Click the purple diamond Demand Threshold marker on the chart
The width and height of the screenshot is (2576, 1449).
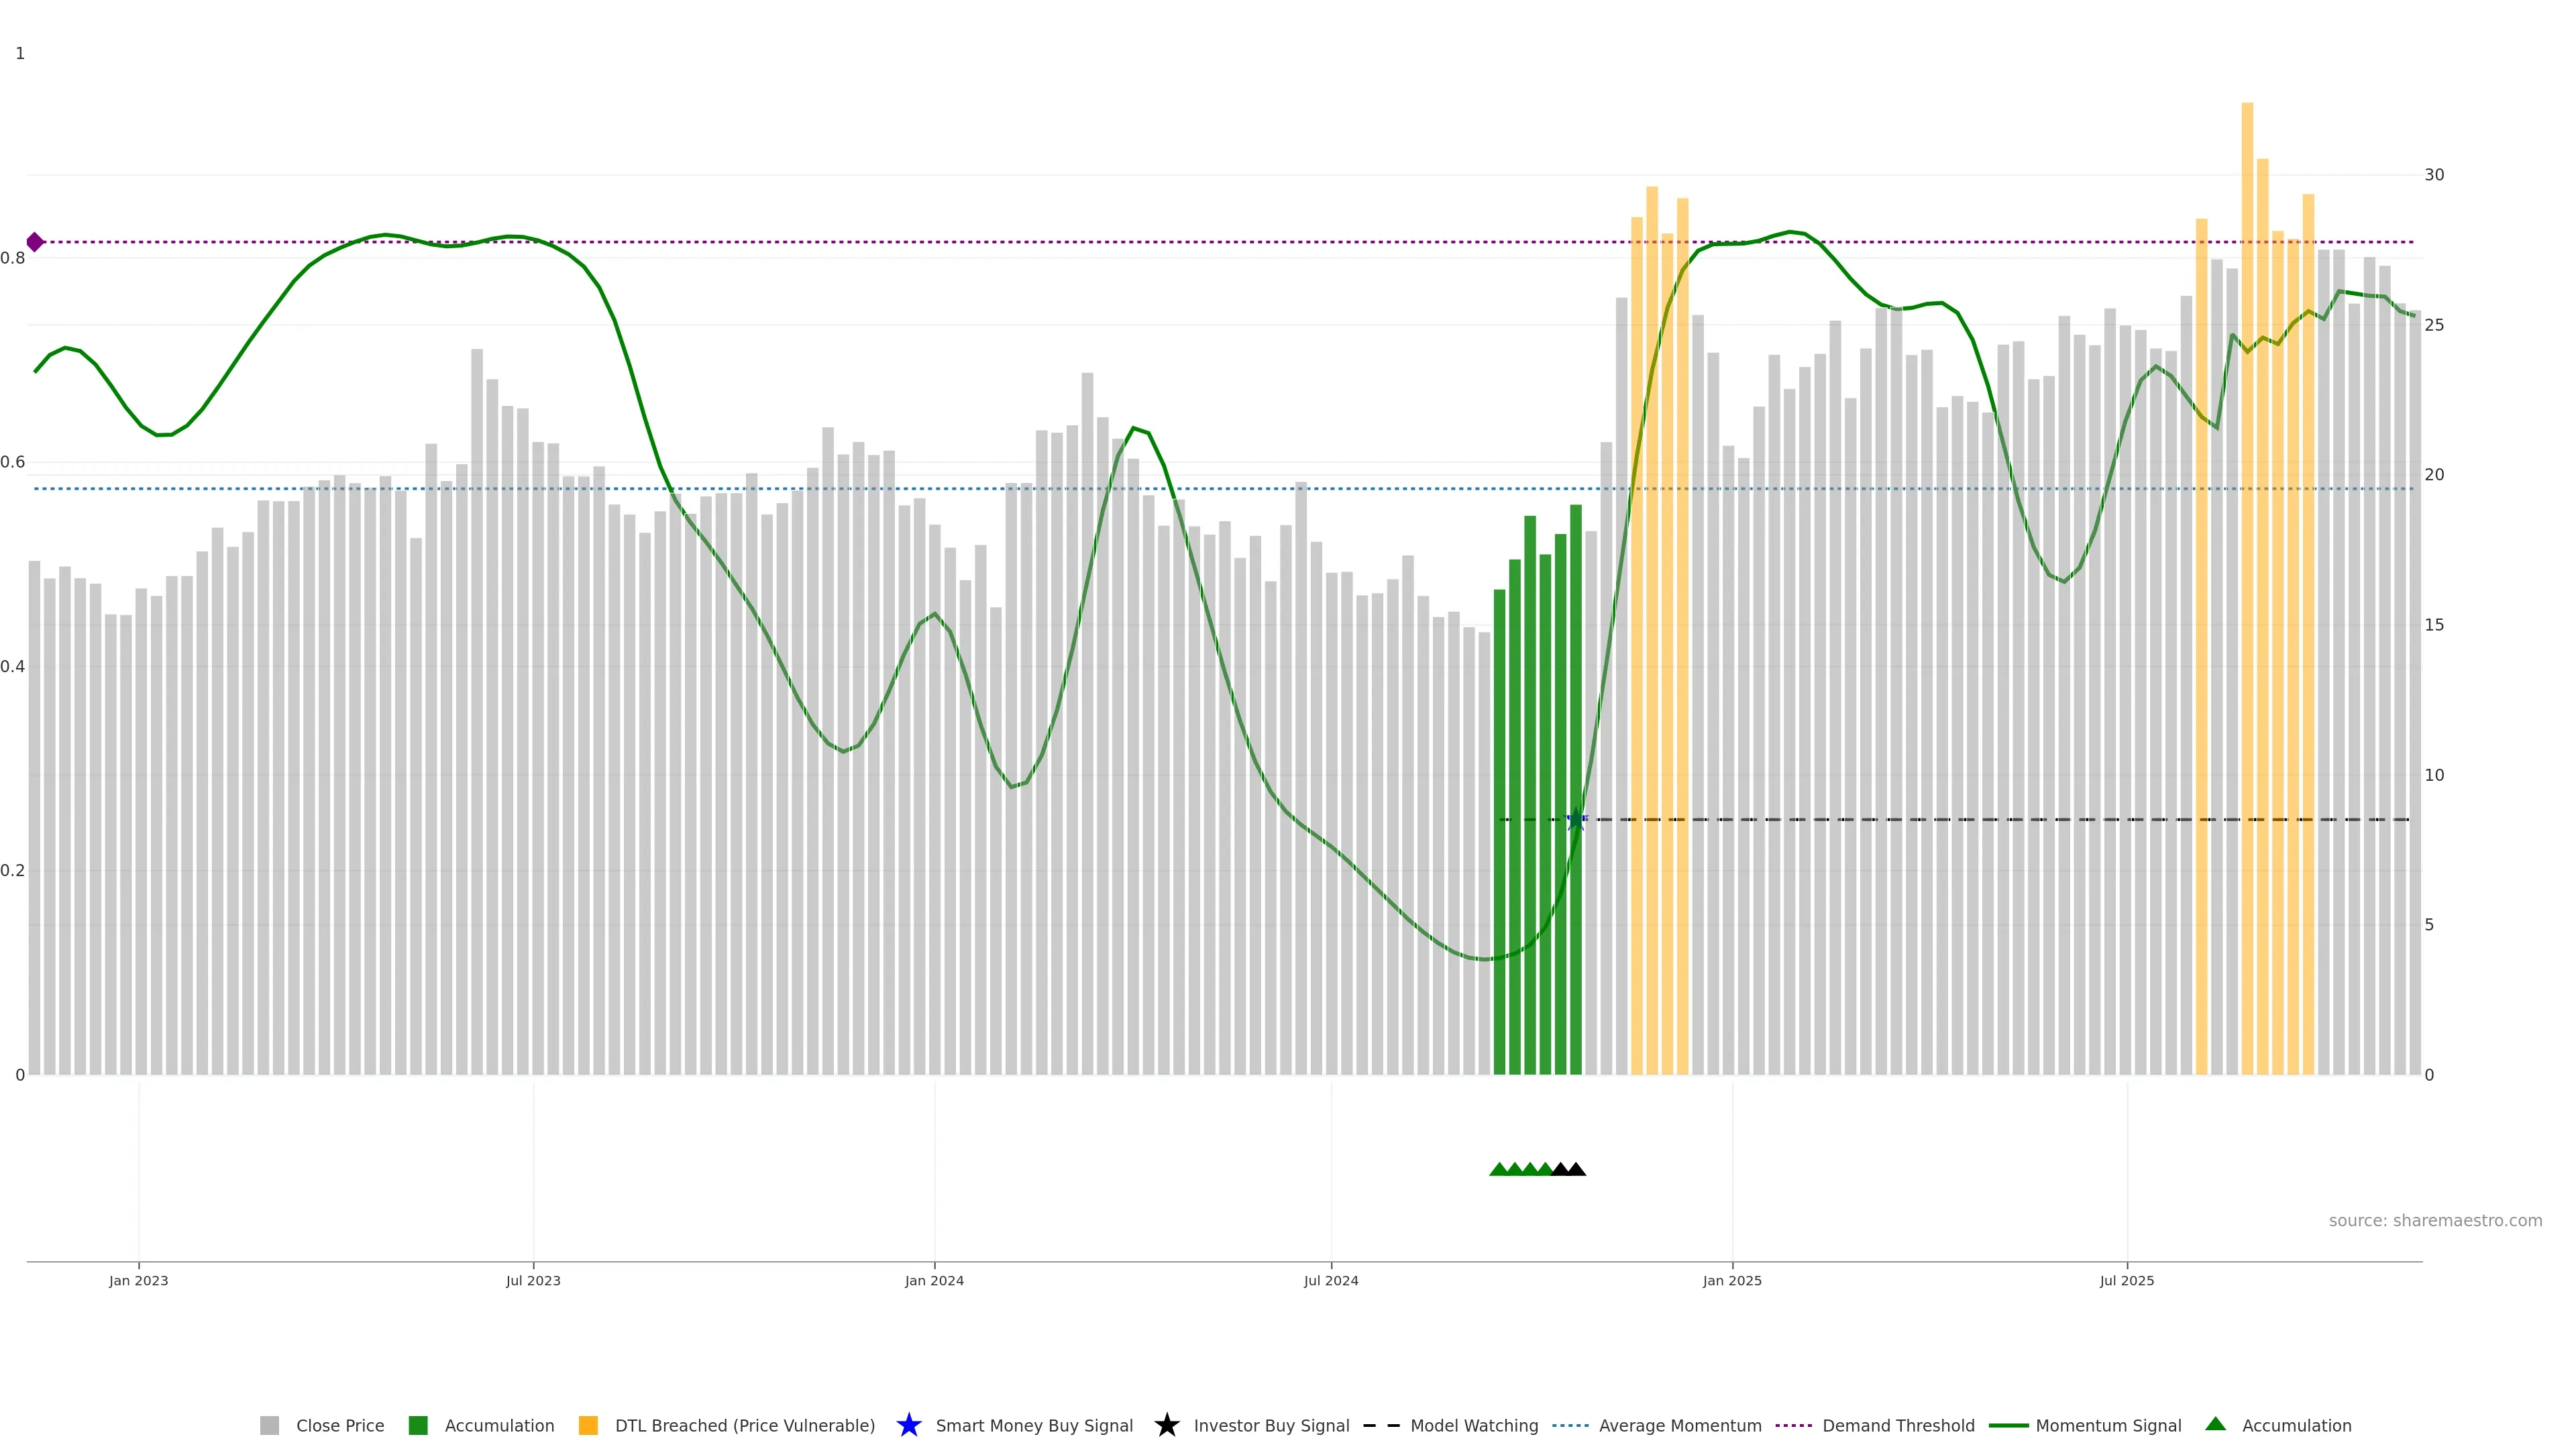point(35,242)
